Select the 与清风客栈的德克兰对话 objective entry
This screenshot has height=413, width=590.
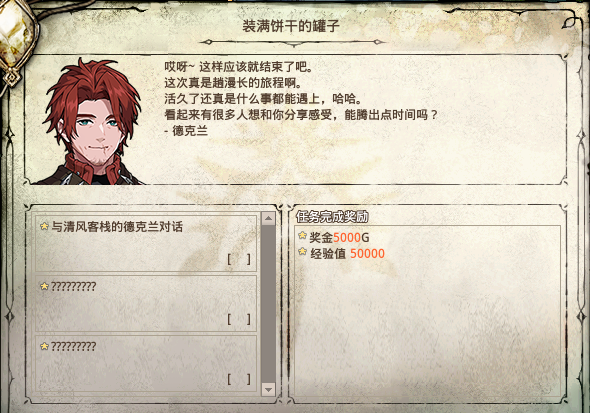146,243
